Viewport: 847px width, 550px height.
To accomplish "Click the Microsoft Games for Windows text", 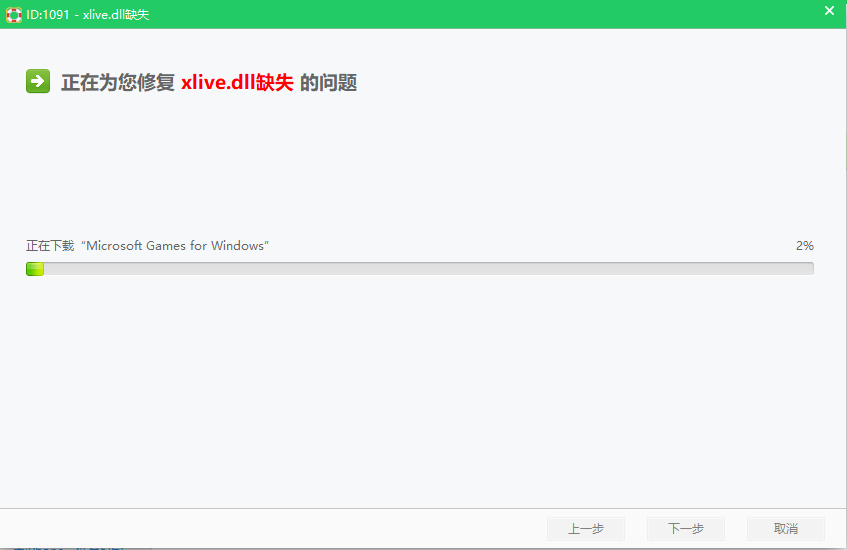I will pos(174,246).
